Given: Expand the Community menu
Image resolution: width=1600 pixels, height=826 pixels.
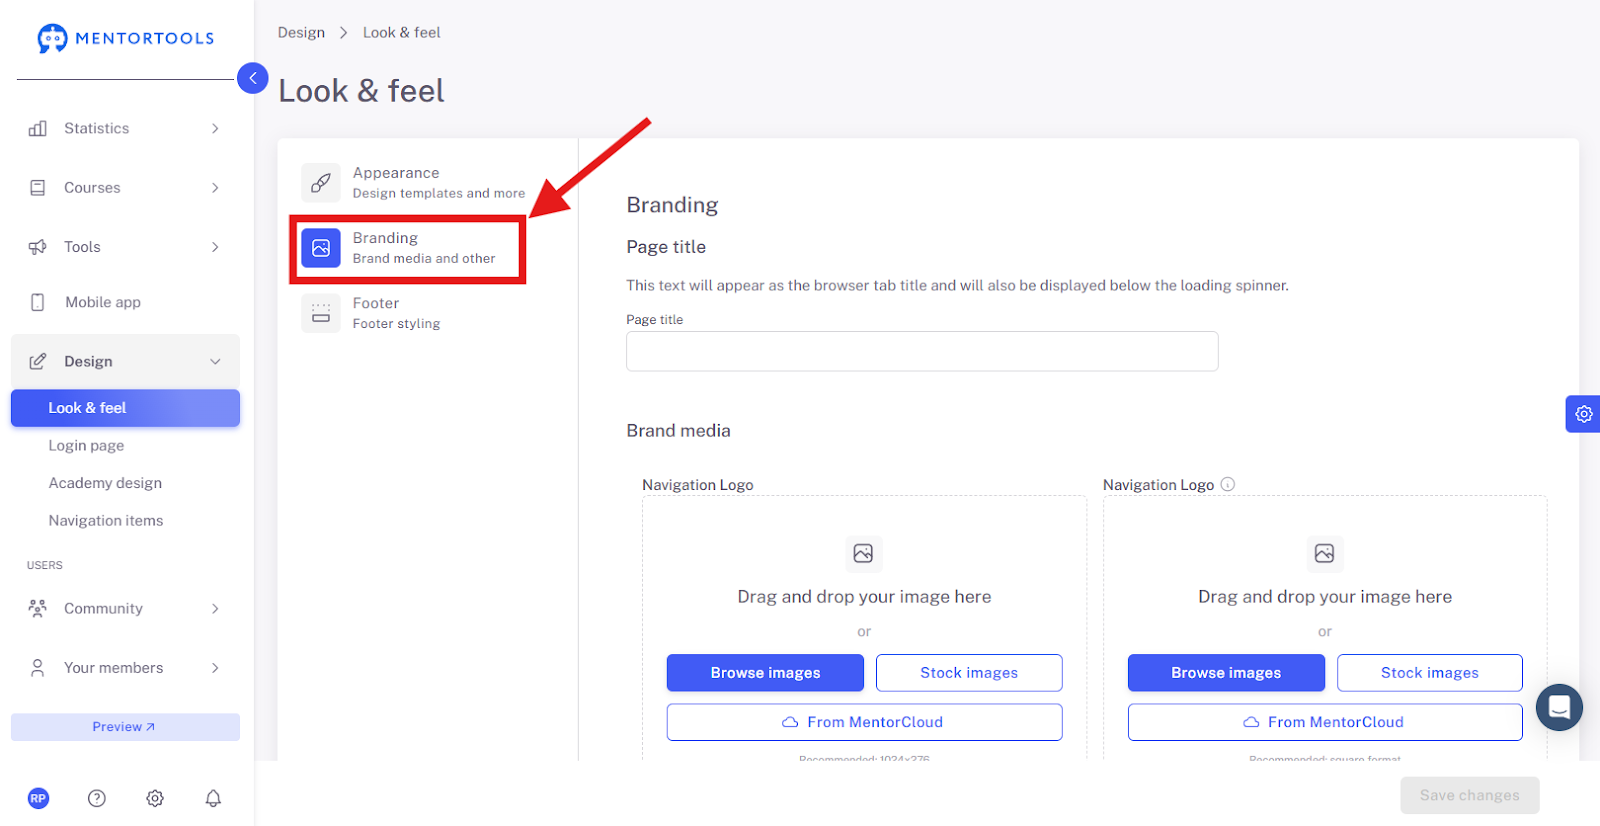Looking at the screenshot, I should coord(125,608).
